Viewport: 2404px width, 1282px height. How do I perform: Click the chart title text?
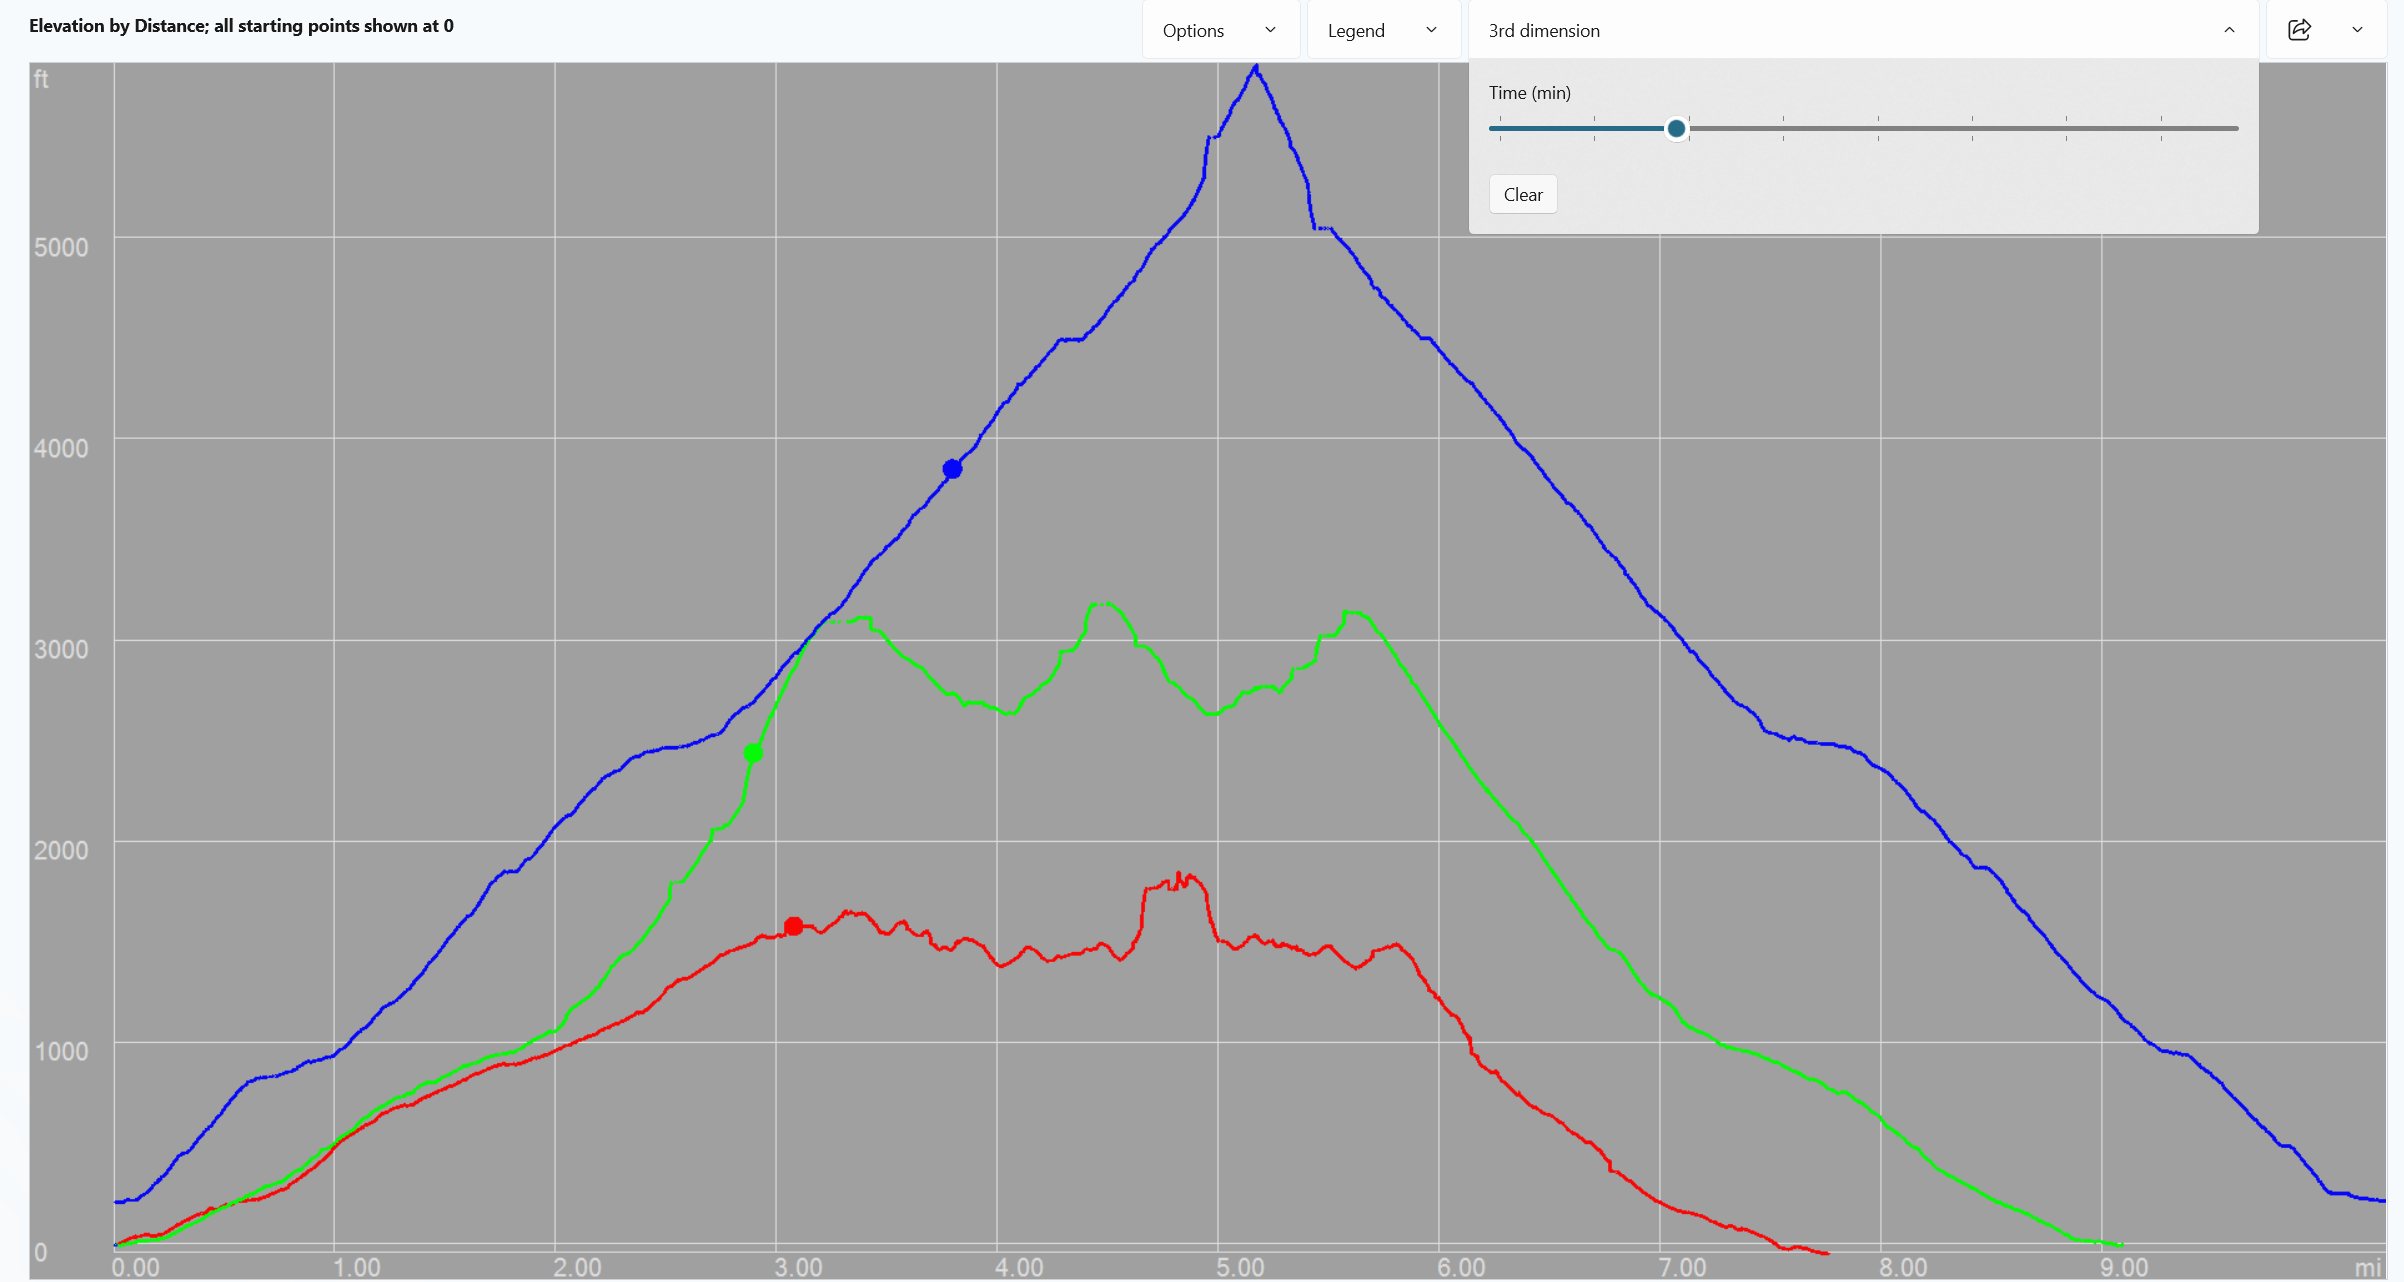click(241, 26)
